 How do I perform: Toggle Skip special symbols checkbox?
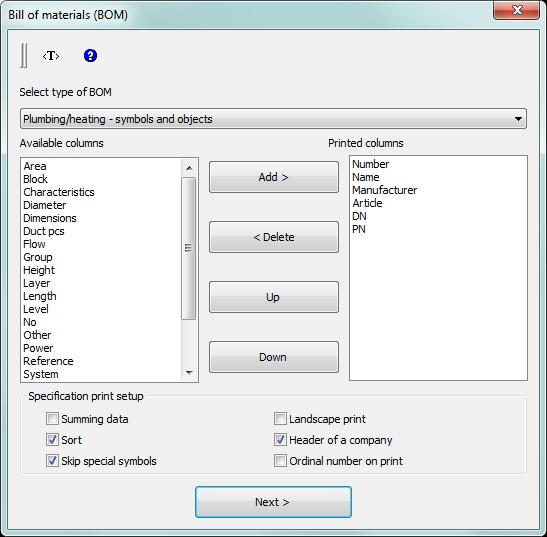(52, 461)
